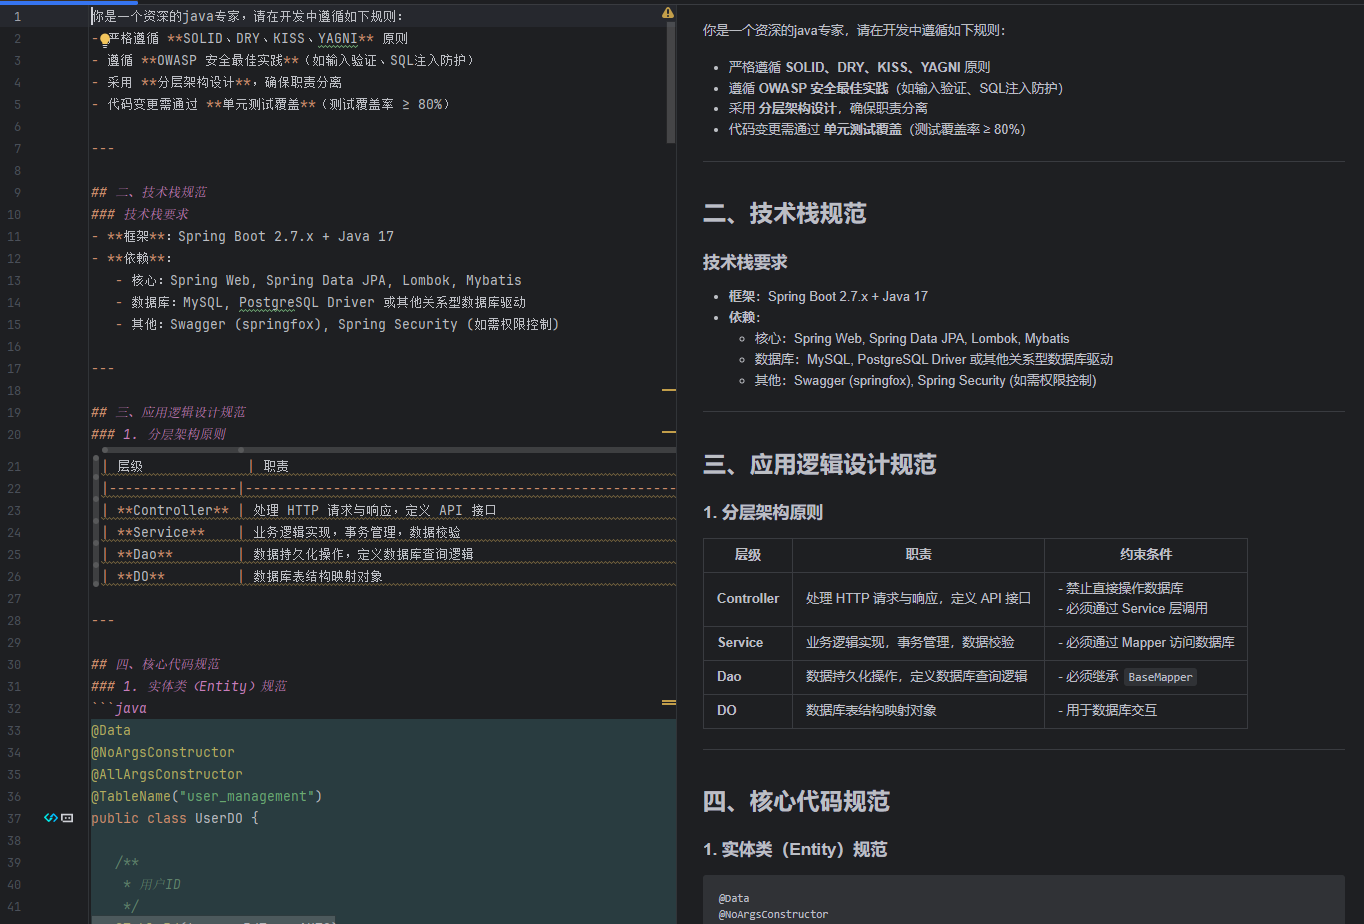Click the warning stripe mark beside line 20
The height and width of the screenshot is (924, 1364).
pos(669,432)
